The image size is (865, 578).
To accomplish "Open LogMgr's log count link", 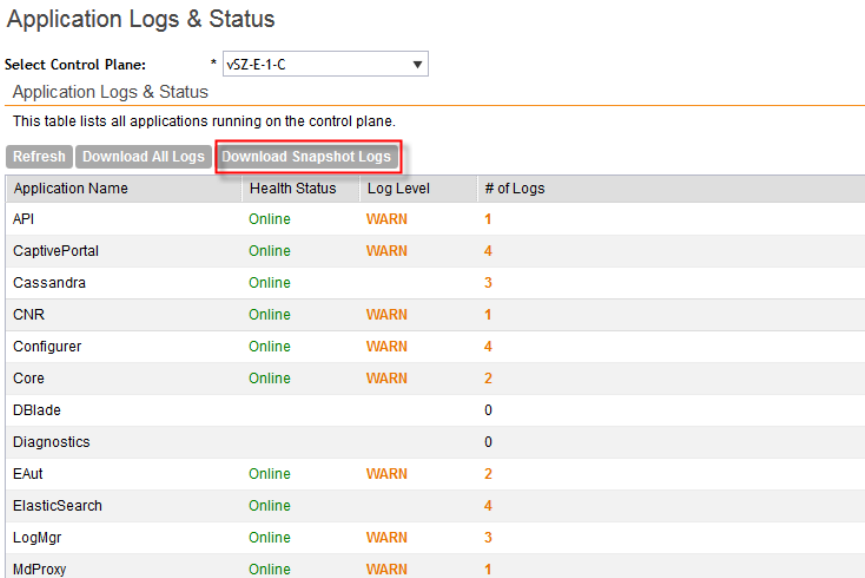I will click(x=488, y=538).
